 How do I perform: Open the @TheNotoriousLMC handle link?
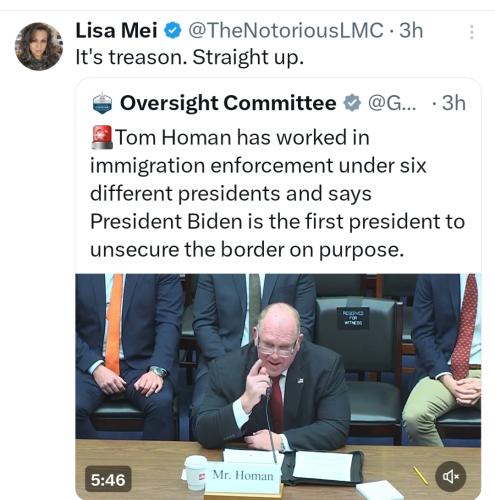coord(286,31)
